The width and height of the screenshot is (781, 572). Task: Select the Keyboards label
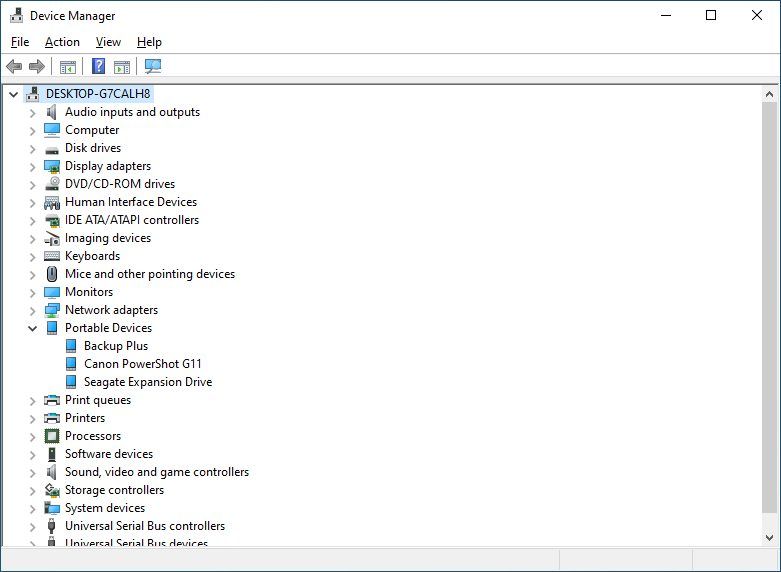click(x=92, y=256)
